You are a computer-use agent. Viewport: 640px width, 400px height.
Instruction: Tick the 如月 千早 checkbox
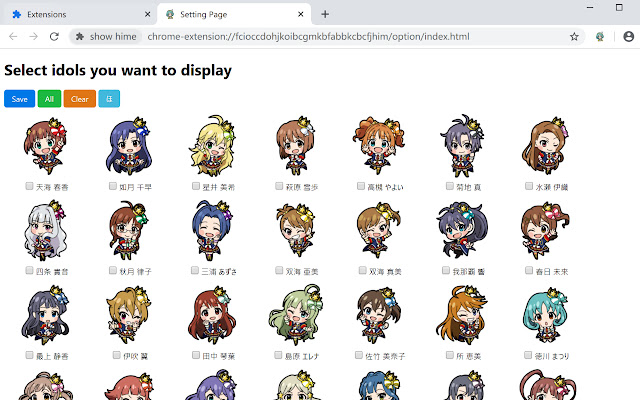coord(113,186)
